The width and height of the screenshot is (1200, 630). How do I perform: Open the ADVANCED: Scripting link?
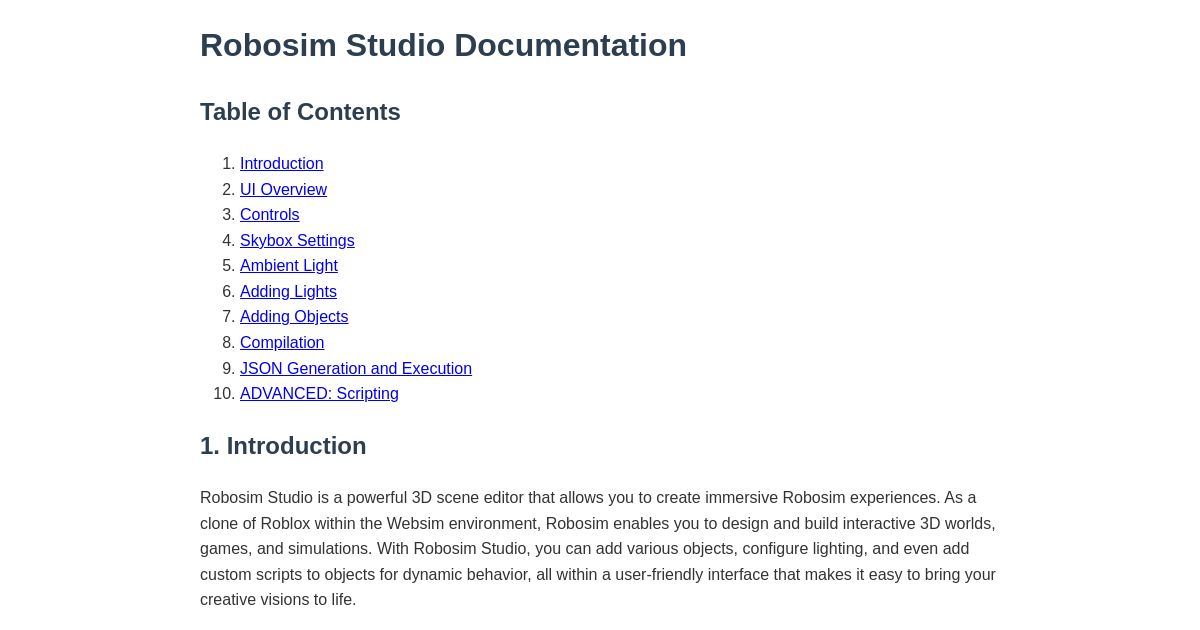click(x=319, y=394)
